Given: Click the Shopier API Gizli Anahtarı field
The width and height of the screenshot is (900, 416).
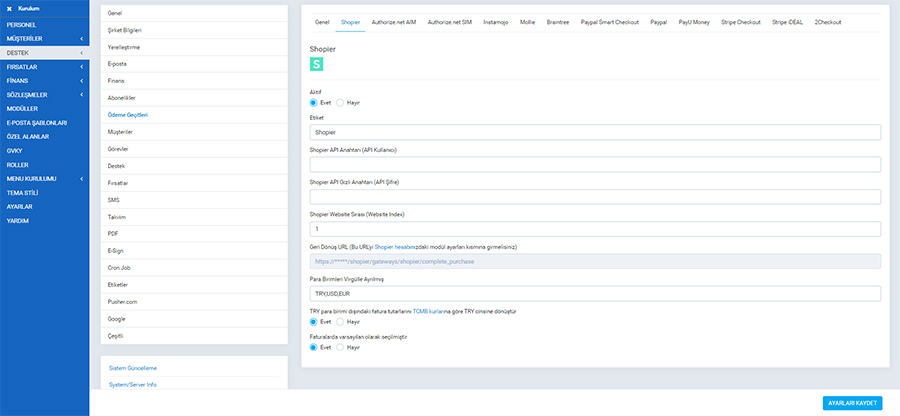Looking at the screenshot, I should (x=595, y=197).
